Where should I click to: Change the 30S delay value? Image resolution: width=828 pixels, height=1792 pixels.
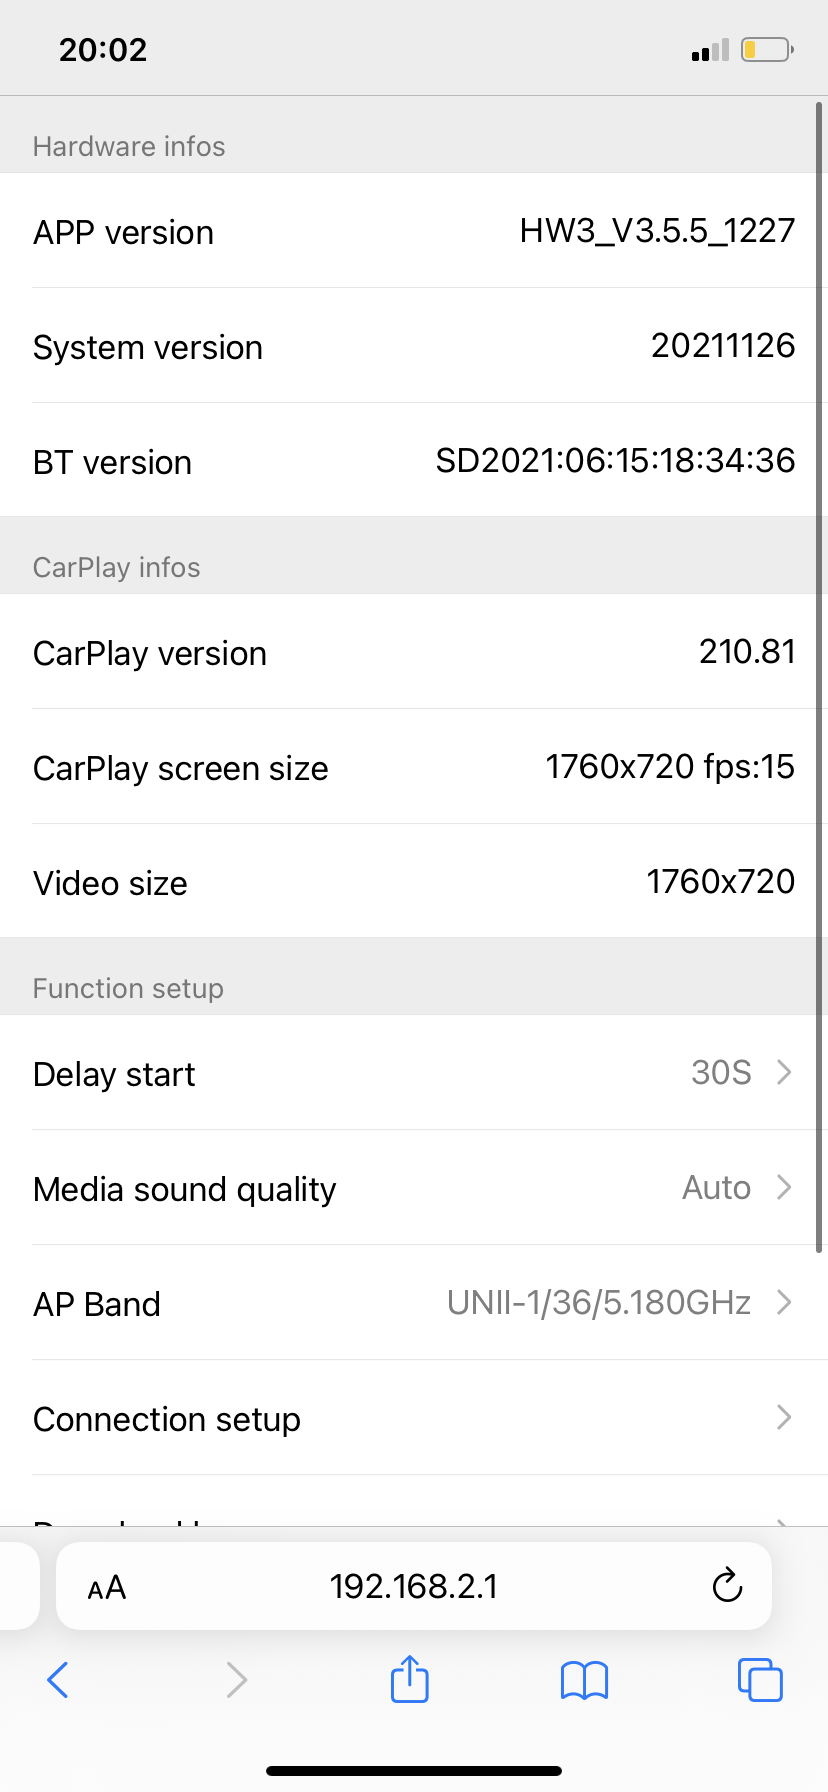[x=721, y=1072]
